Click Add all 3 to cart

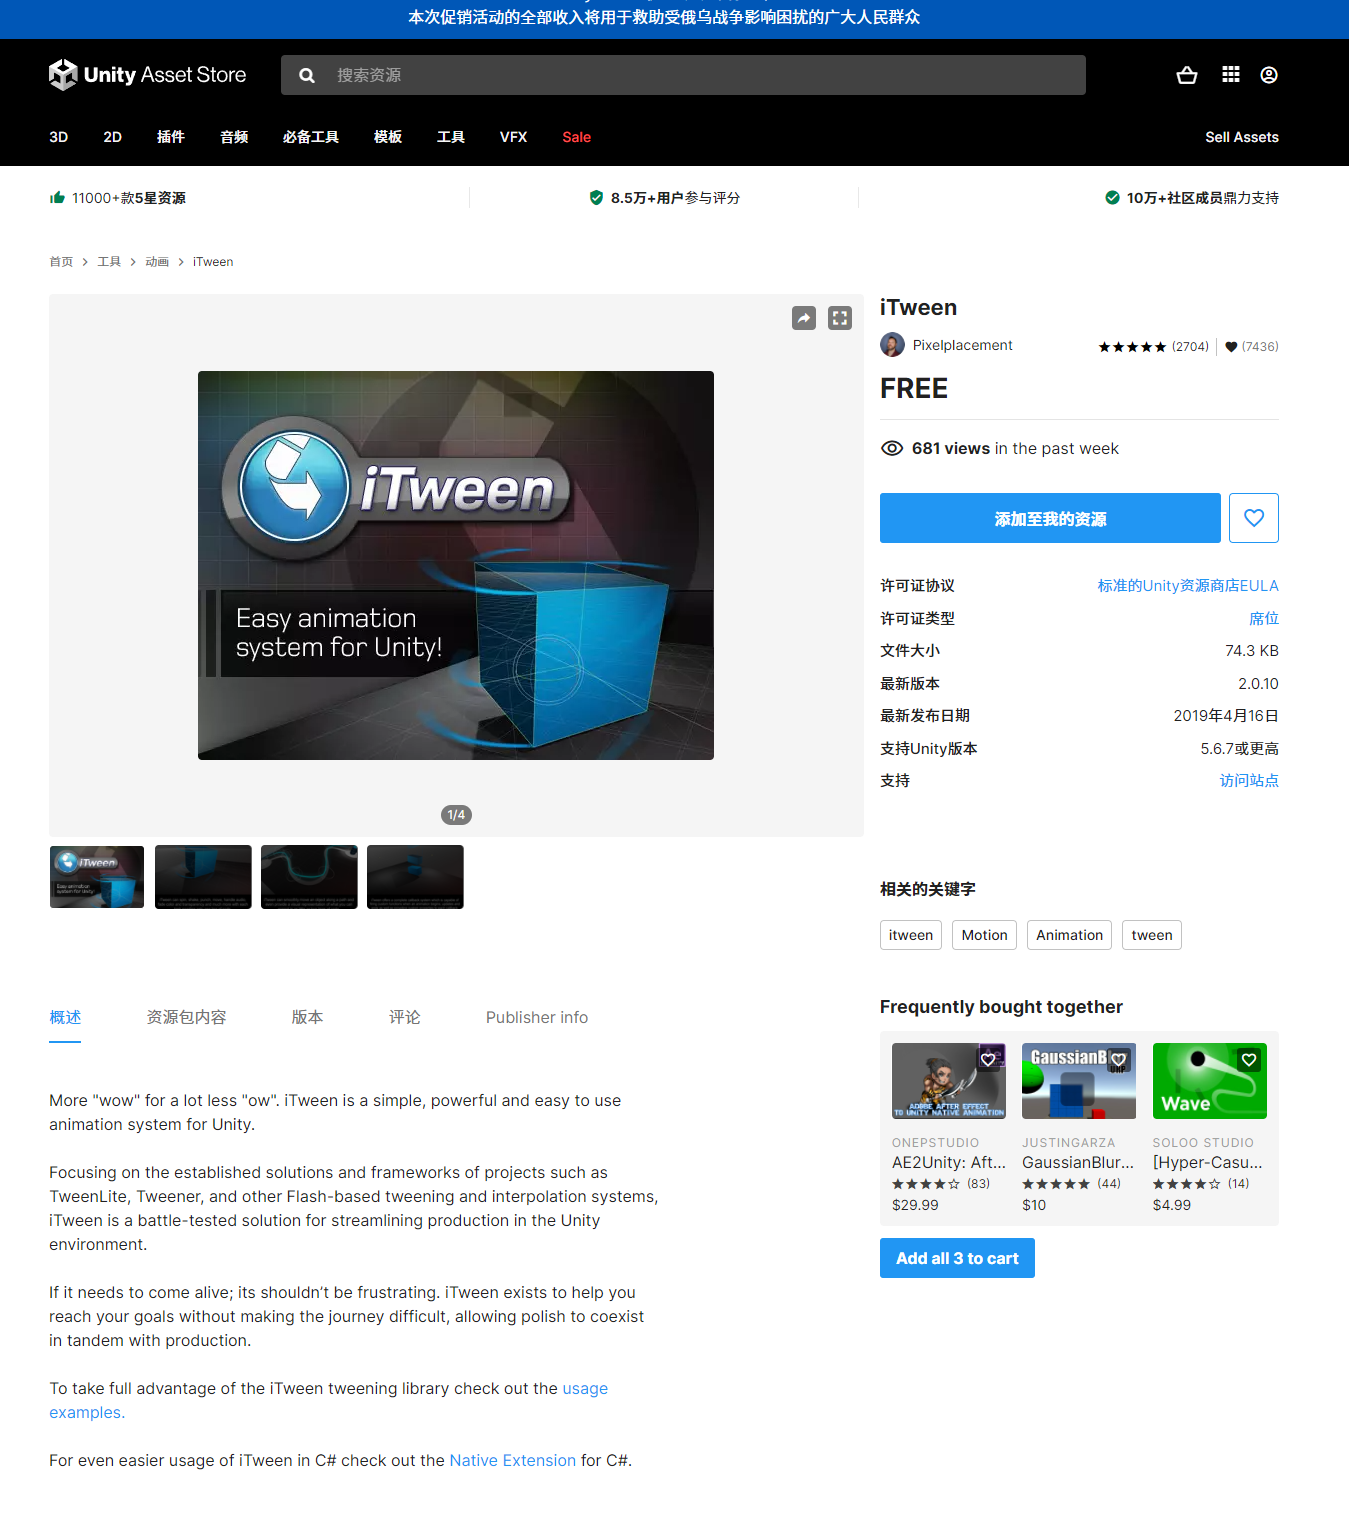(x=956, y=1258)
